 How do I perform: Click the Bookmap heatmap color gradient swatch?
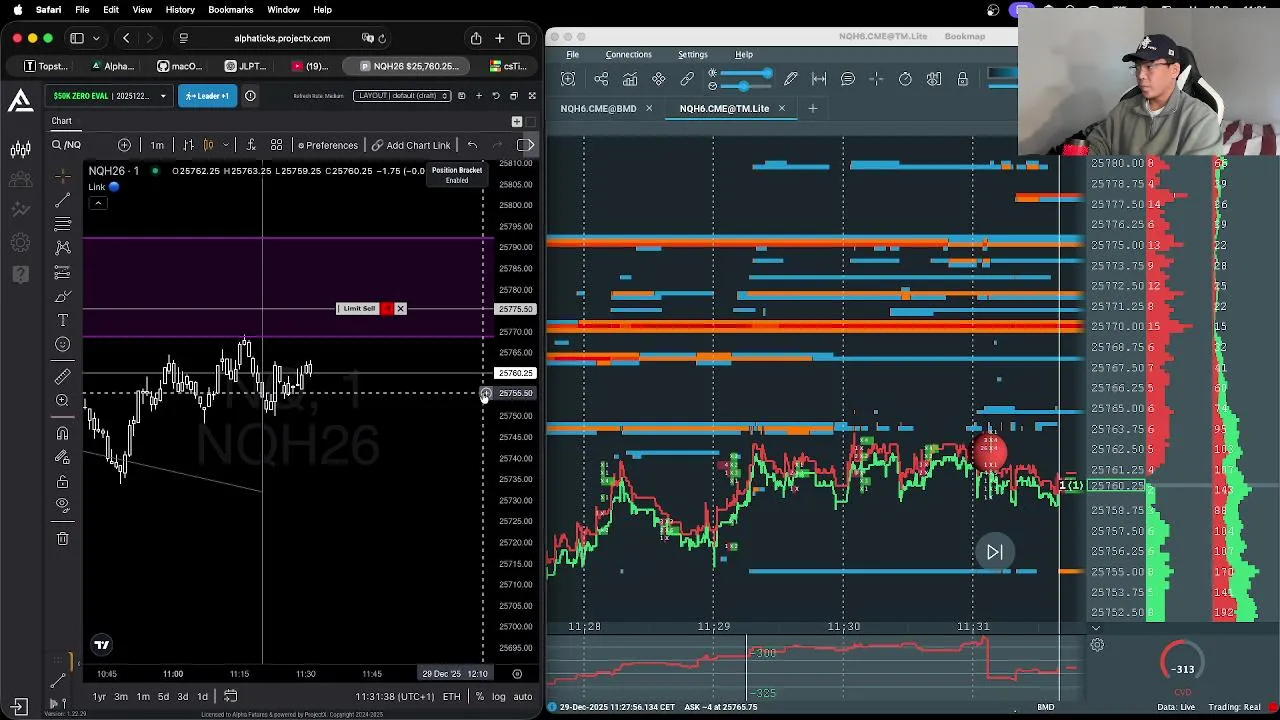[x=1001, y=73]
